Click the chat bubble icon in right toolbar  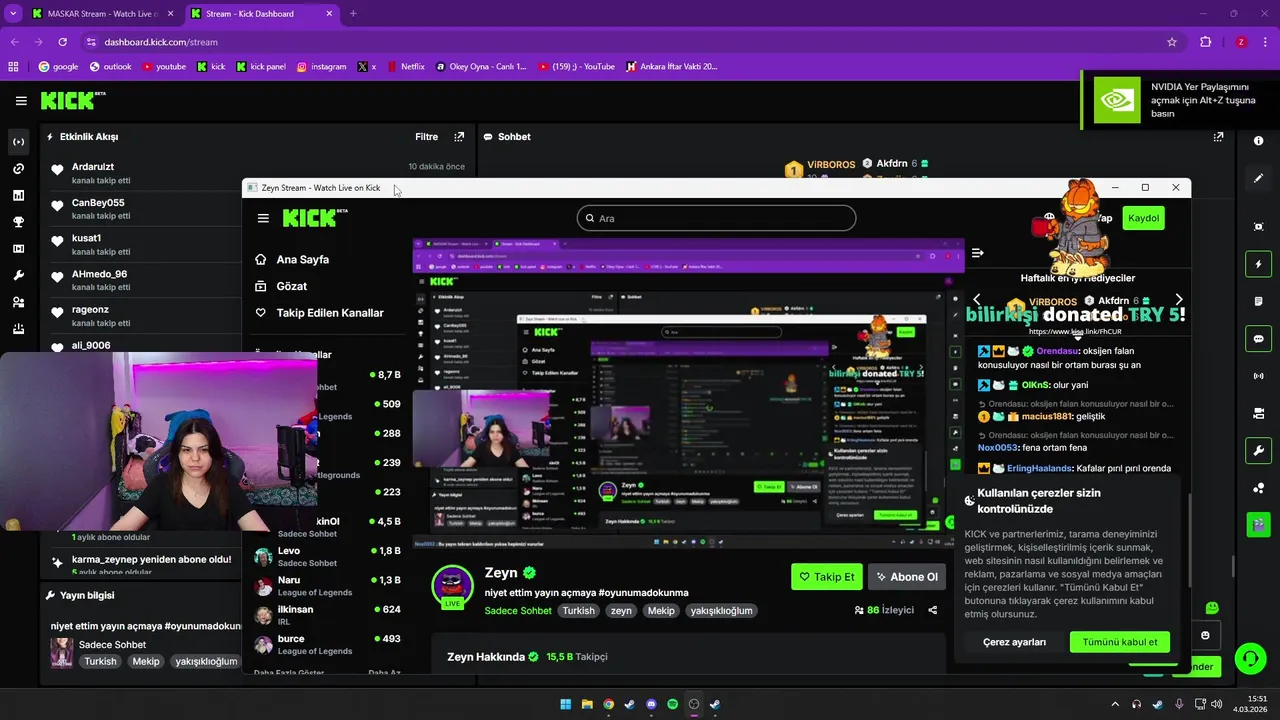[x=1258, y=339]
